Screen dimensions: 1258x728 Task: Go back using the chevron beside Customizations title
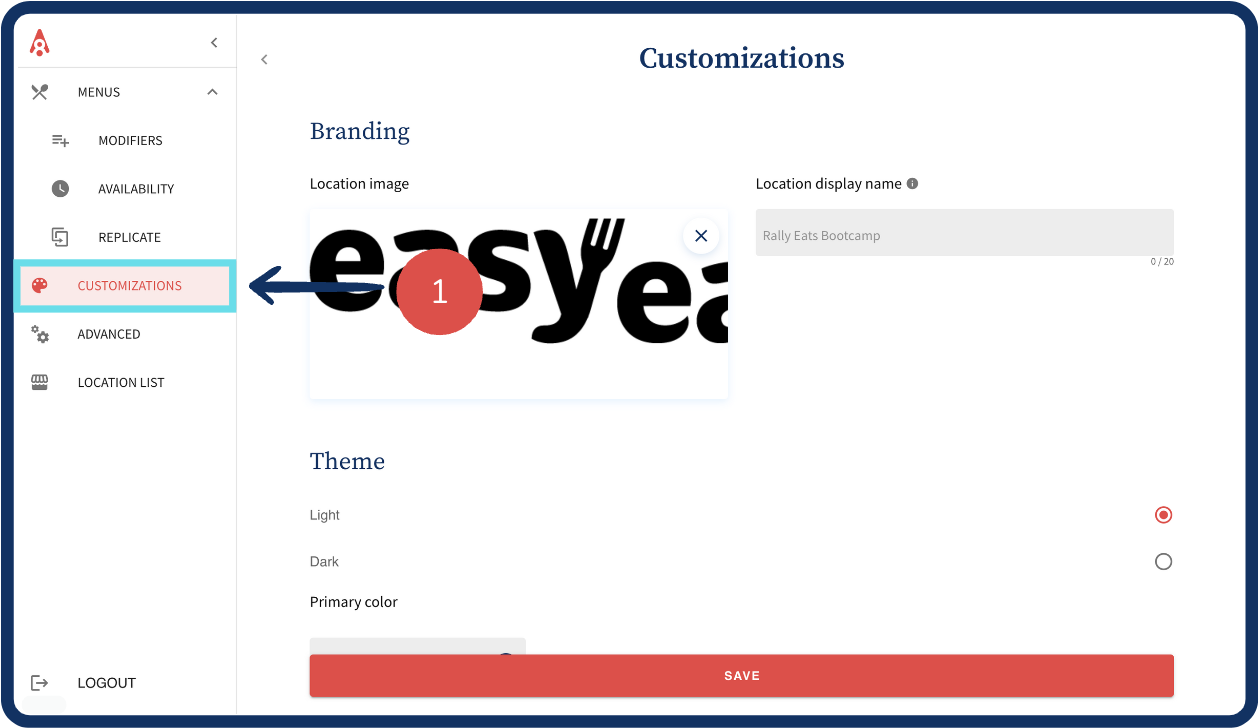click(264, 60)
